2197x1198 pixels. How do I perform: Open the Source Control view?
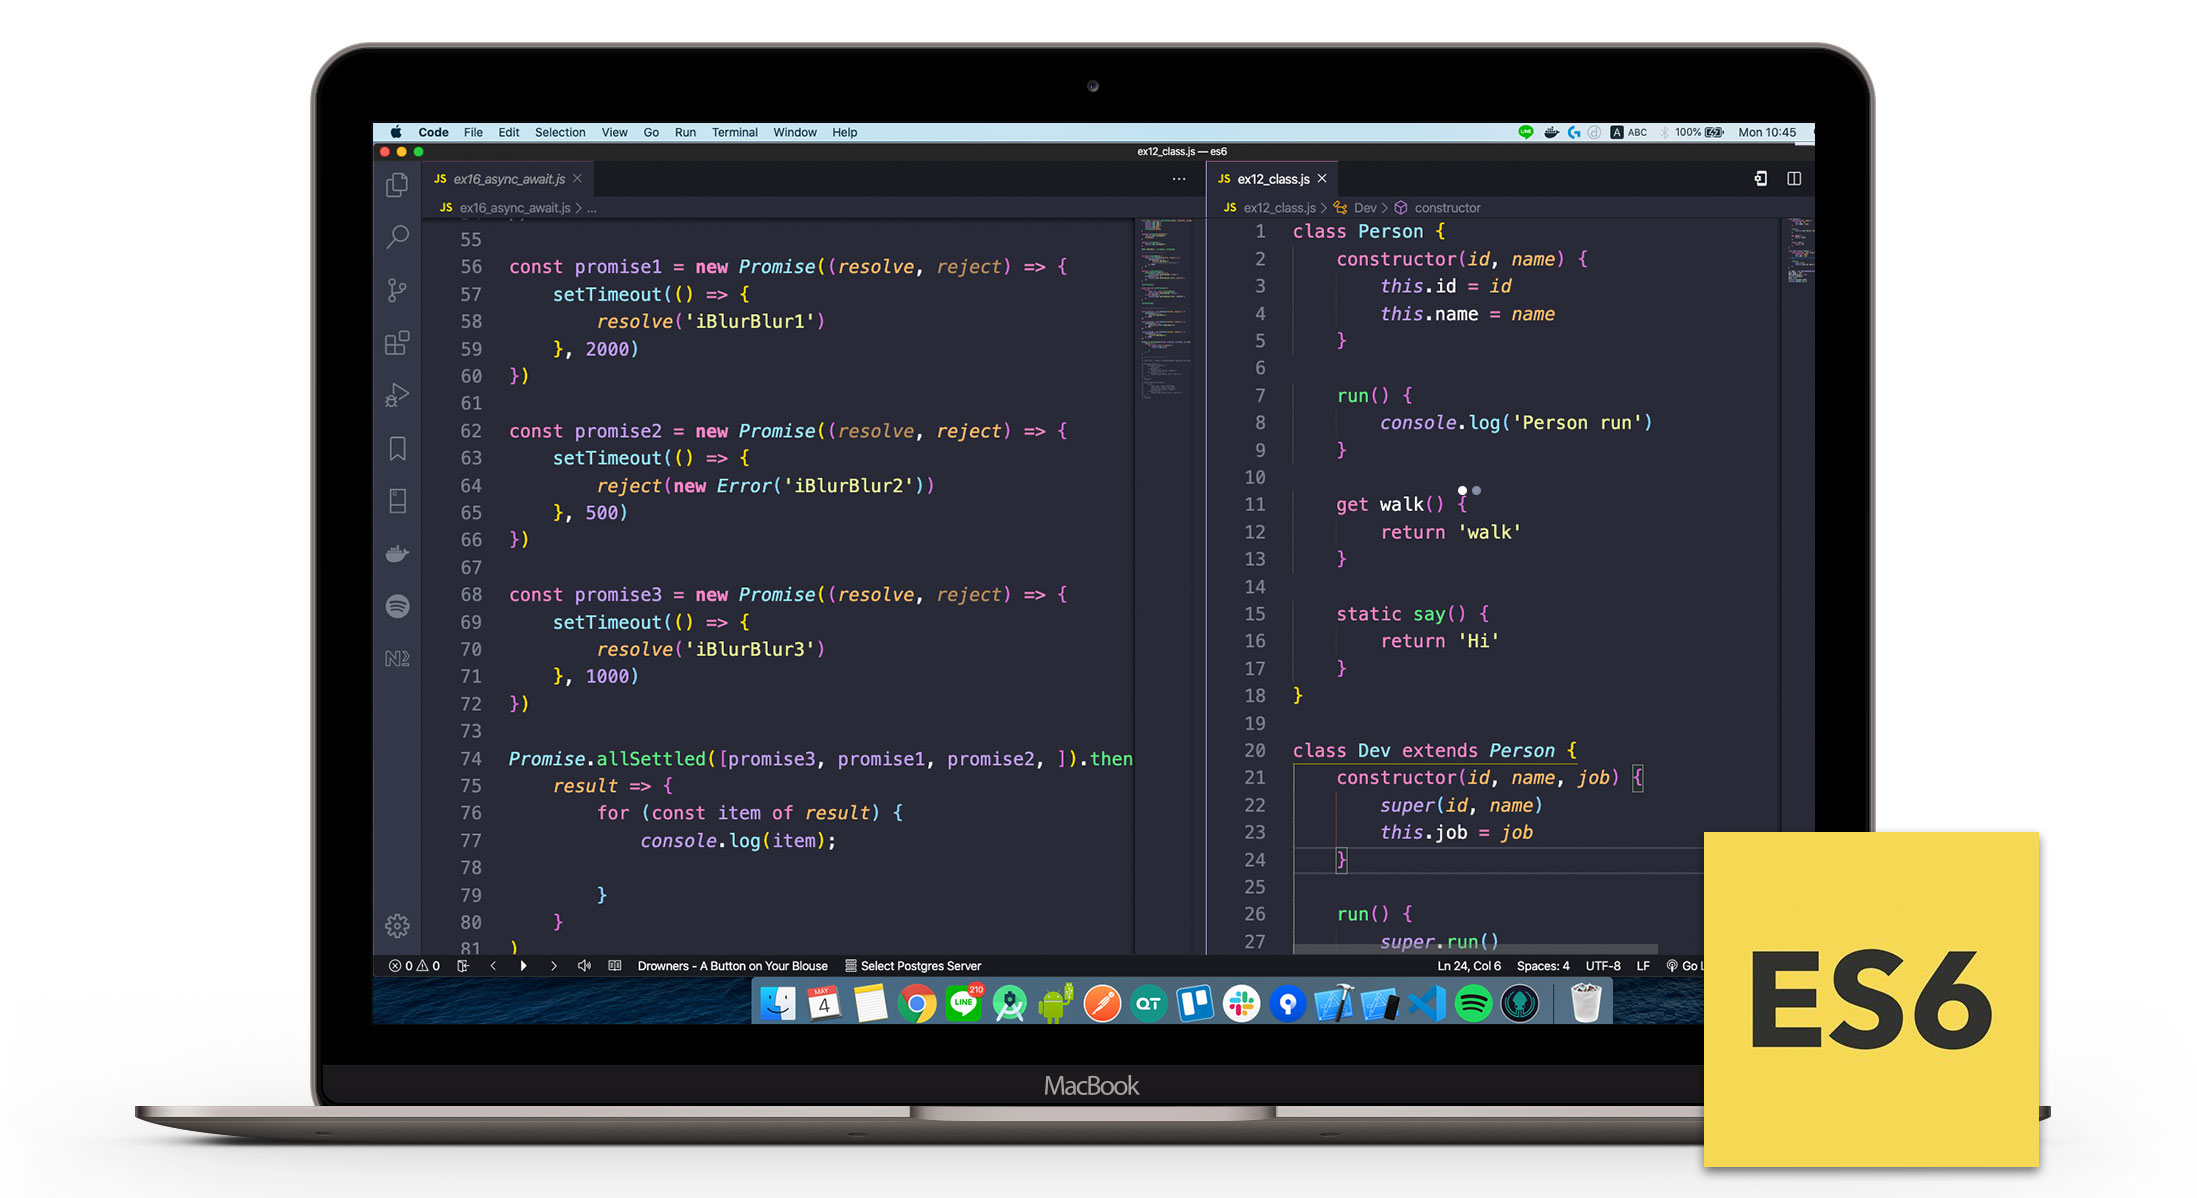coord(397,290)
